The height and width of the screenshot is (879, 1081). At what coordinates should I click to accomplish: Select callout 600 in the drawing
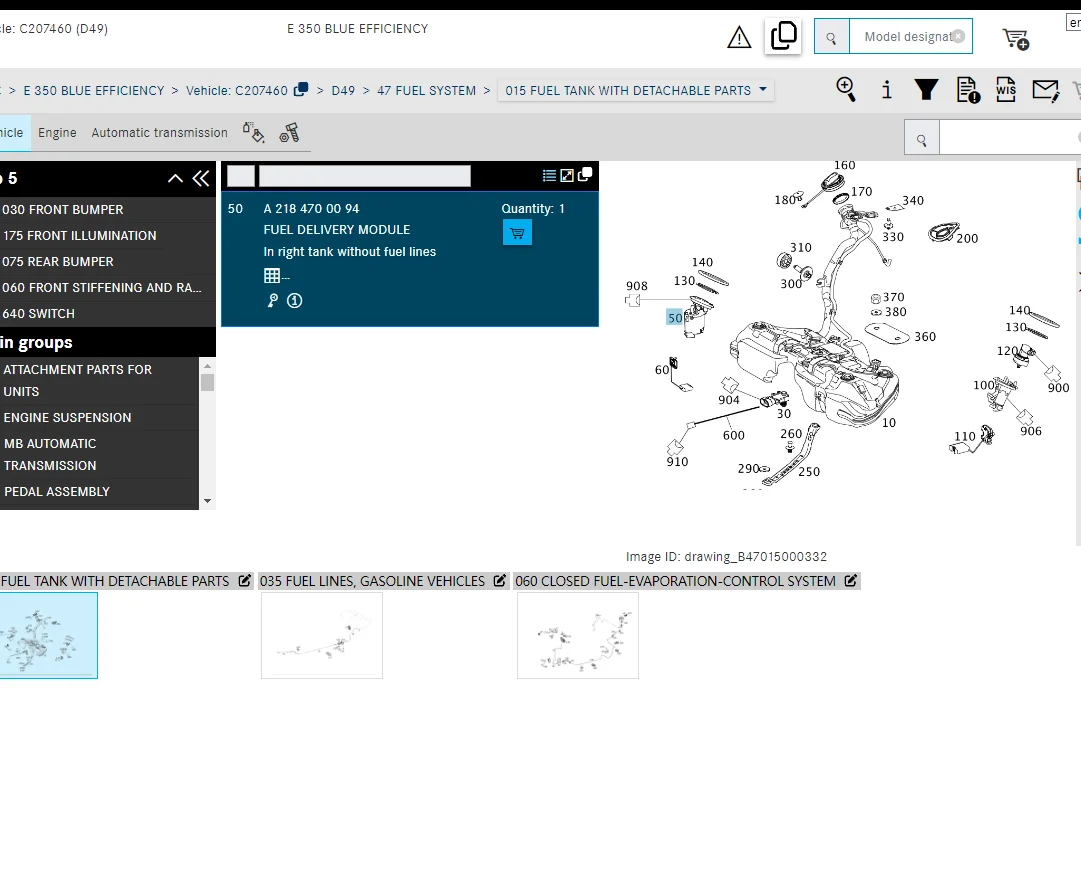tap(734, 436)
